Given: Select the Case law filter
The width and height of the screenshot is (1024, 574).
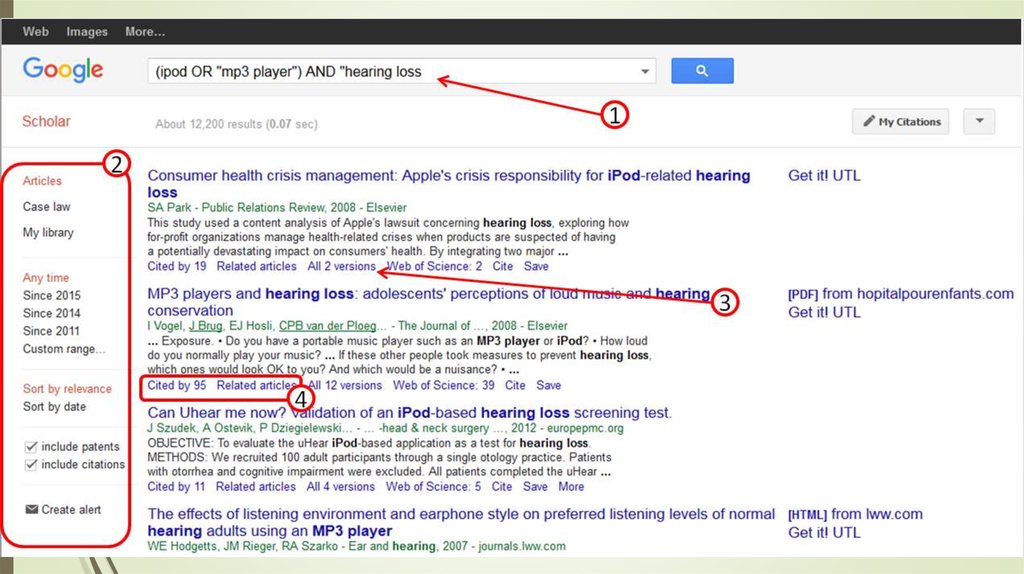Looking at the screenshot, I should click(47, 207).
